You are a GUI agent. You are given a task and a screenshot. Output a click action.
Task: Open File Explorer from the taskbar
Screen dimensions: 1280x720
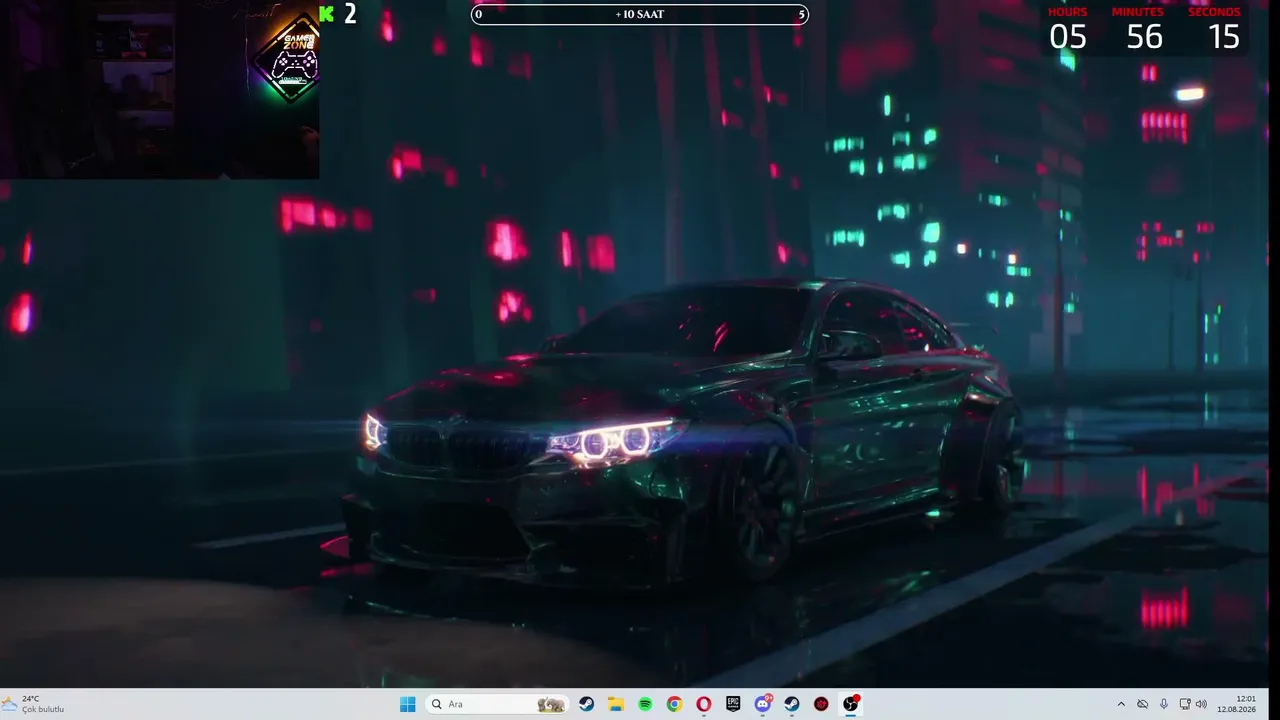coord(616,704)
